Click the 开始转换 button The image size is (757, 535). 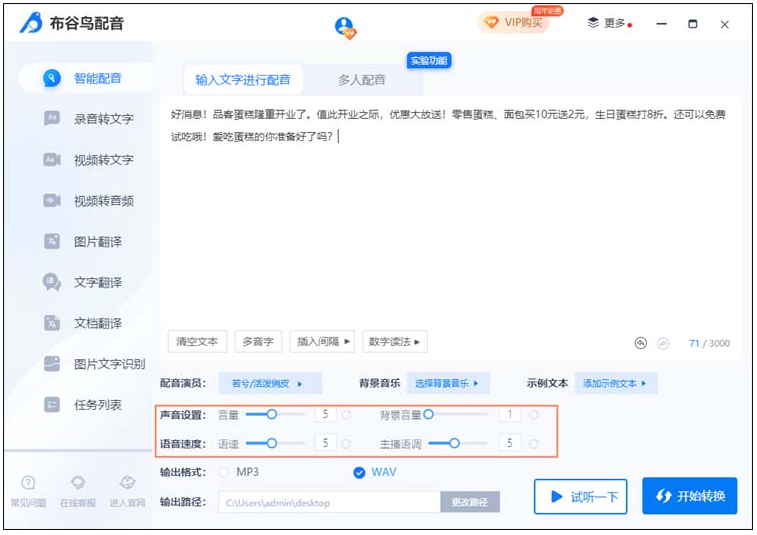click(x=689, y=496)
